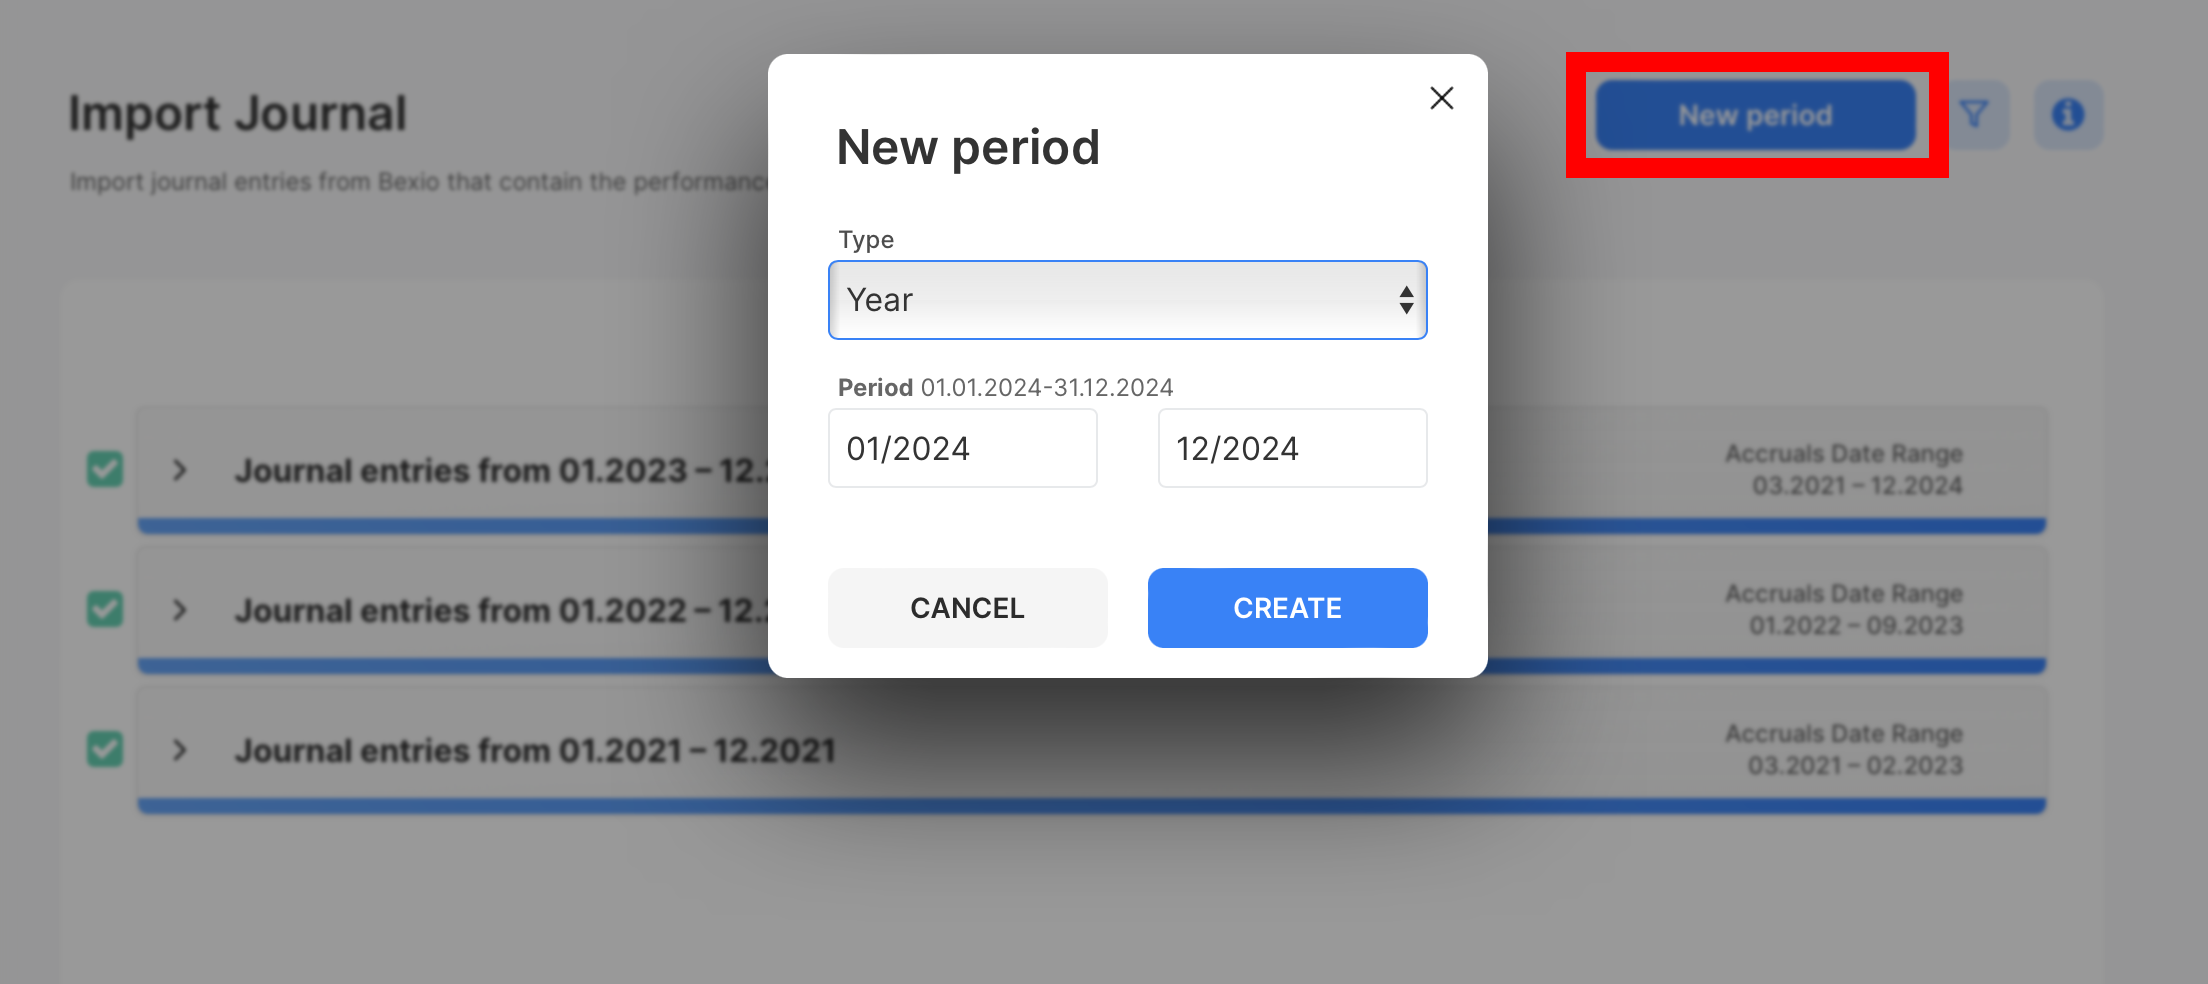Uncheck the 2021 journal entries checkbox
This screenshot has height=984, width=2208.
click(105, 749)
